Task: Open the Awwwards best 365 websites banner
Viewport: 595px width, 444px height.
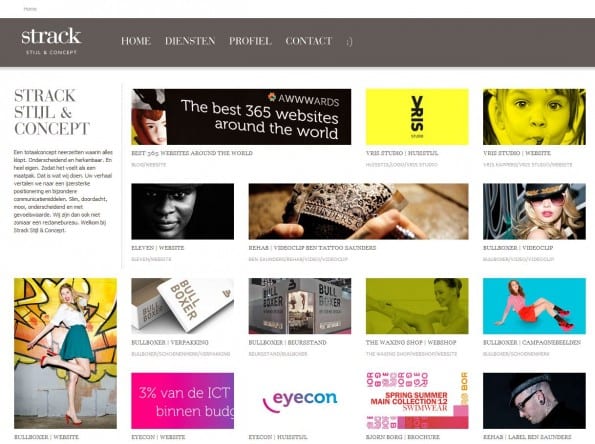Action: pyautogui.click(x=241, y=117)
